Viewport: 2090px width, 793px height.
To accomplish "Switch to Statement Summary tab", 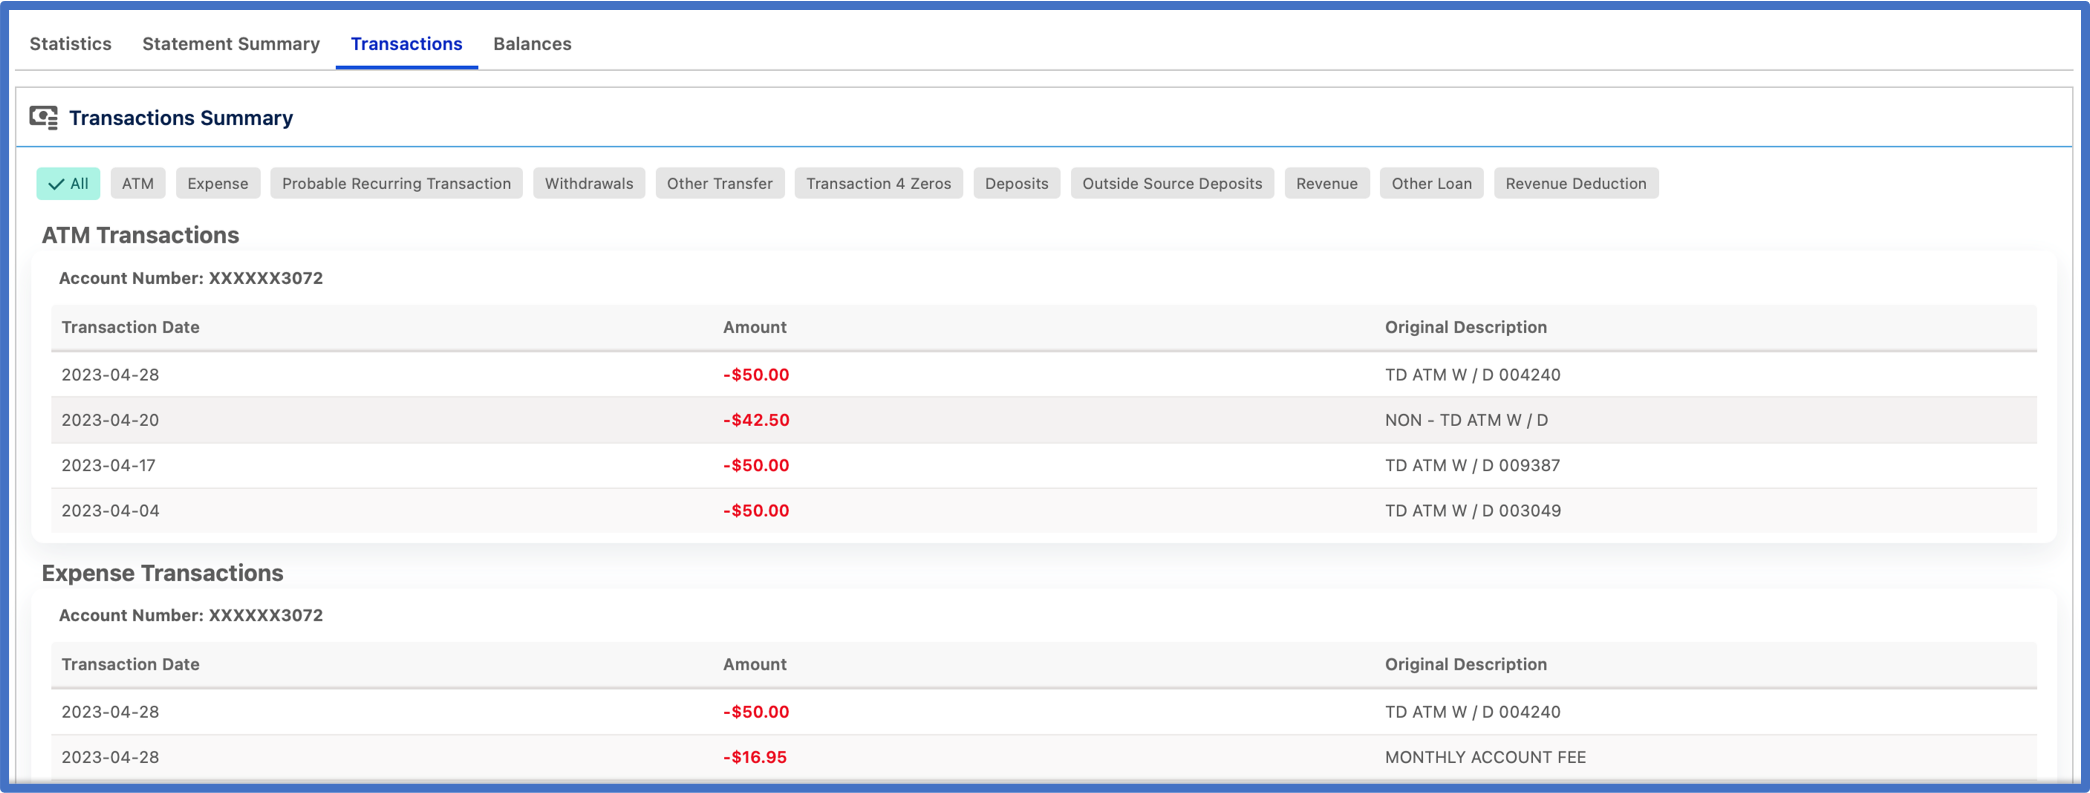I will [x=231, y=44].
